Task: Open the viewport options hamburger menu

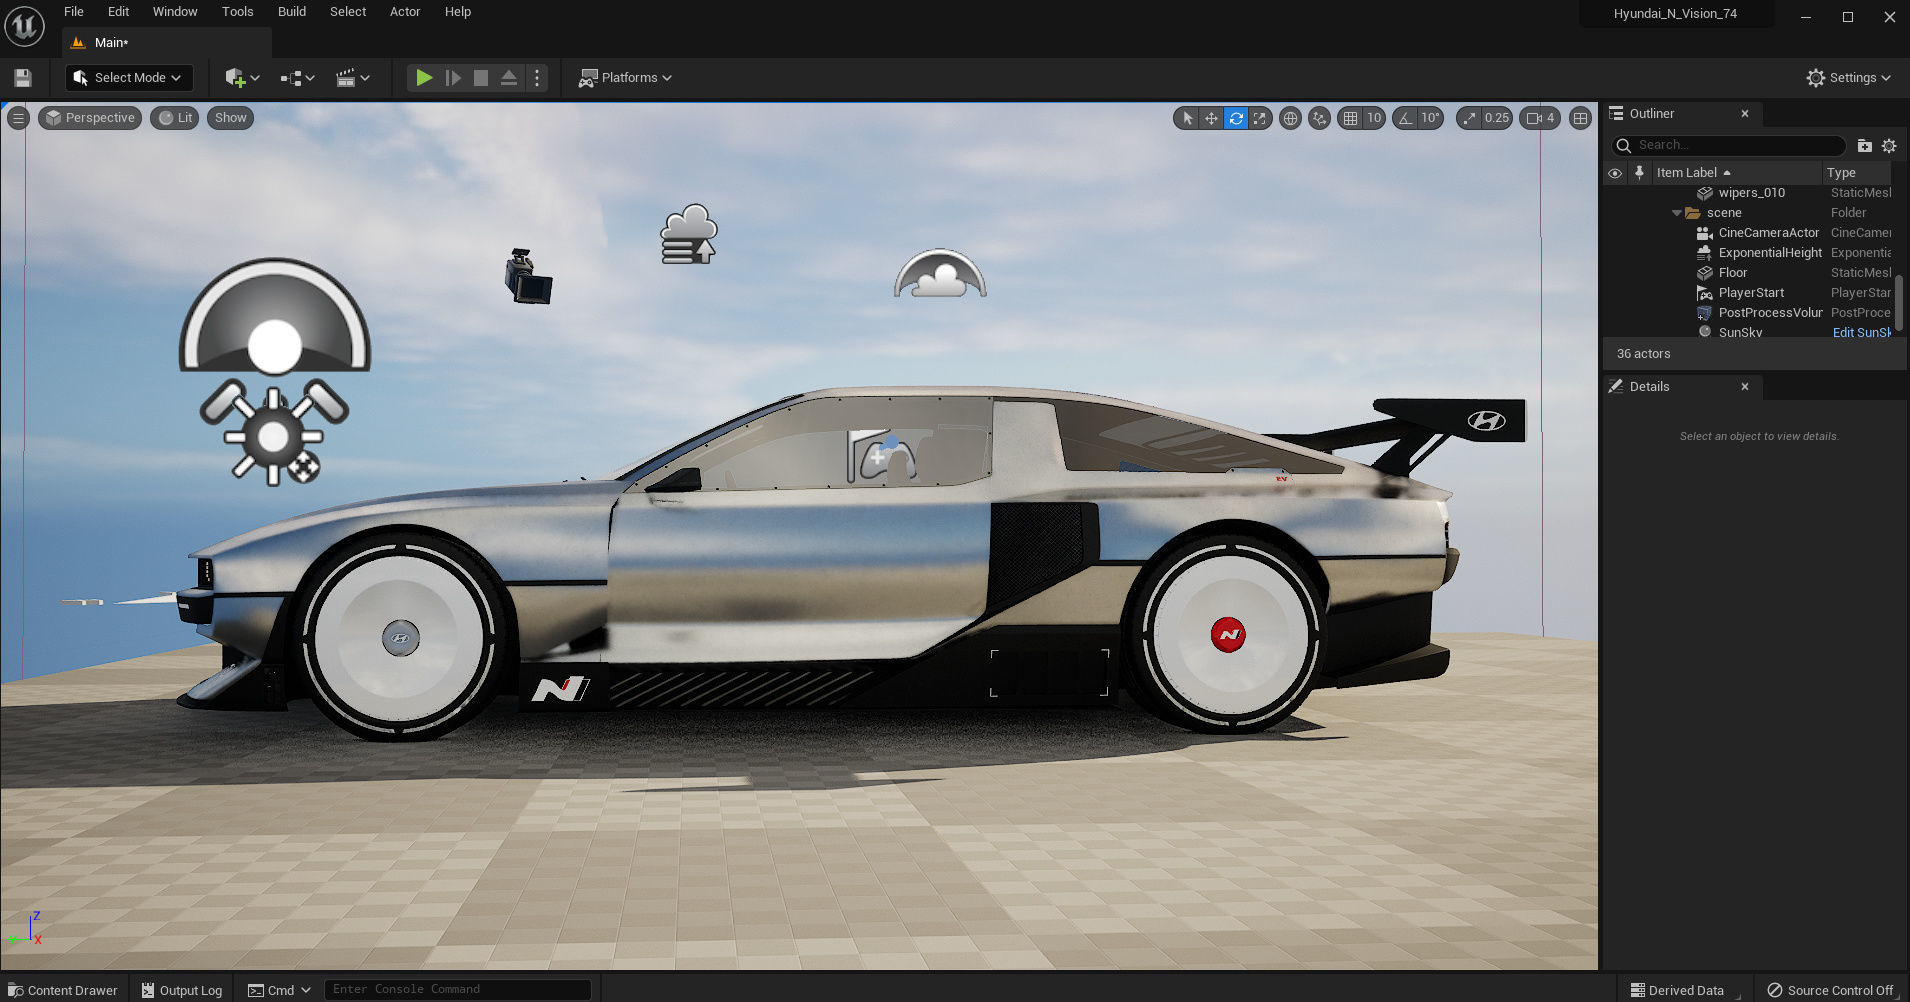Action: (18, 118)
